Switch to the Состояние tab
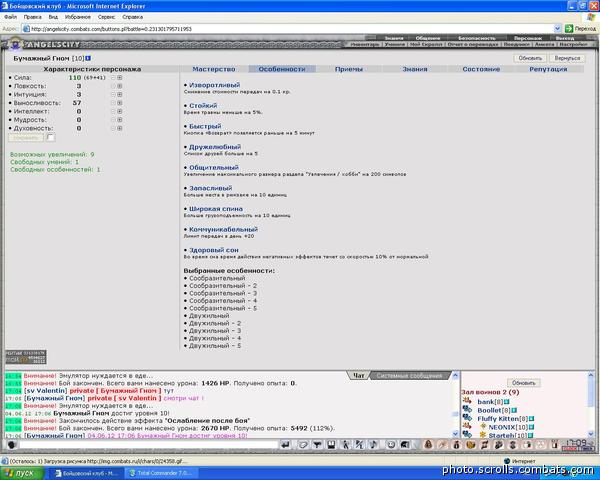The image size is (600, 480). pos(481,69)
